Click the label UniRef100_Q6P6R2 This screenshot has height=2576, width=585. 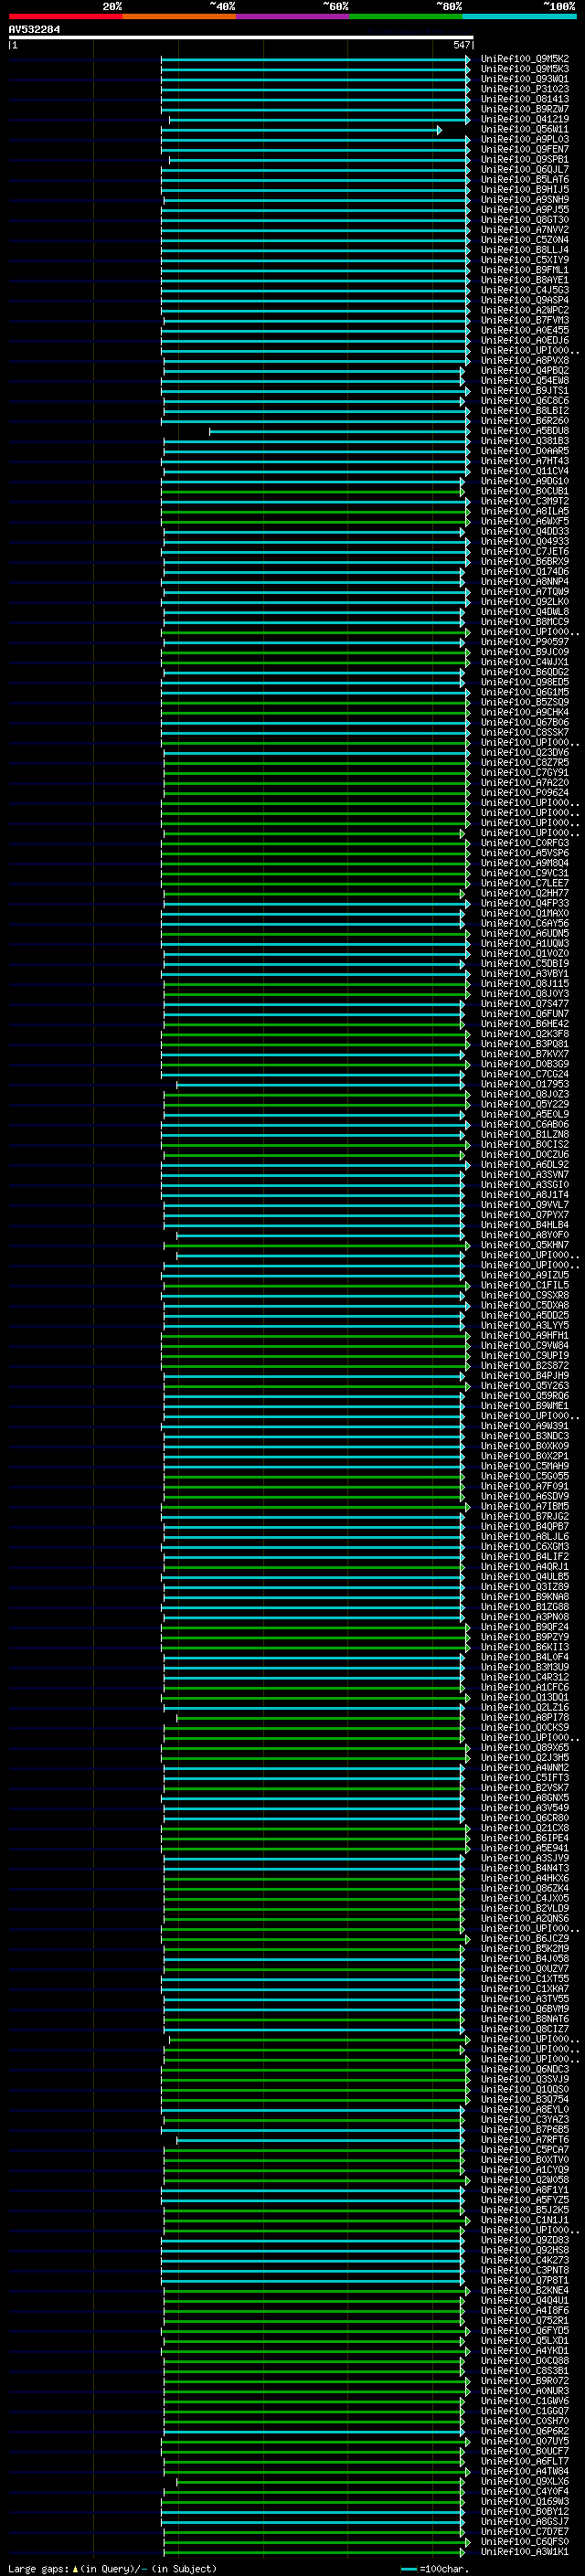(x=525, y=2431)
